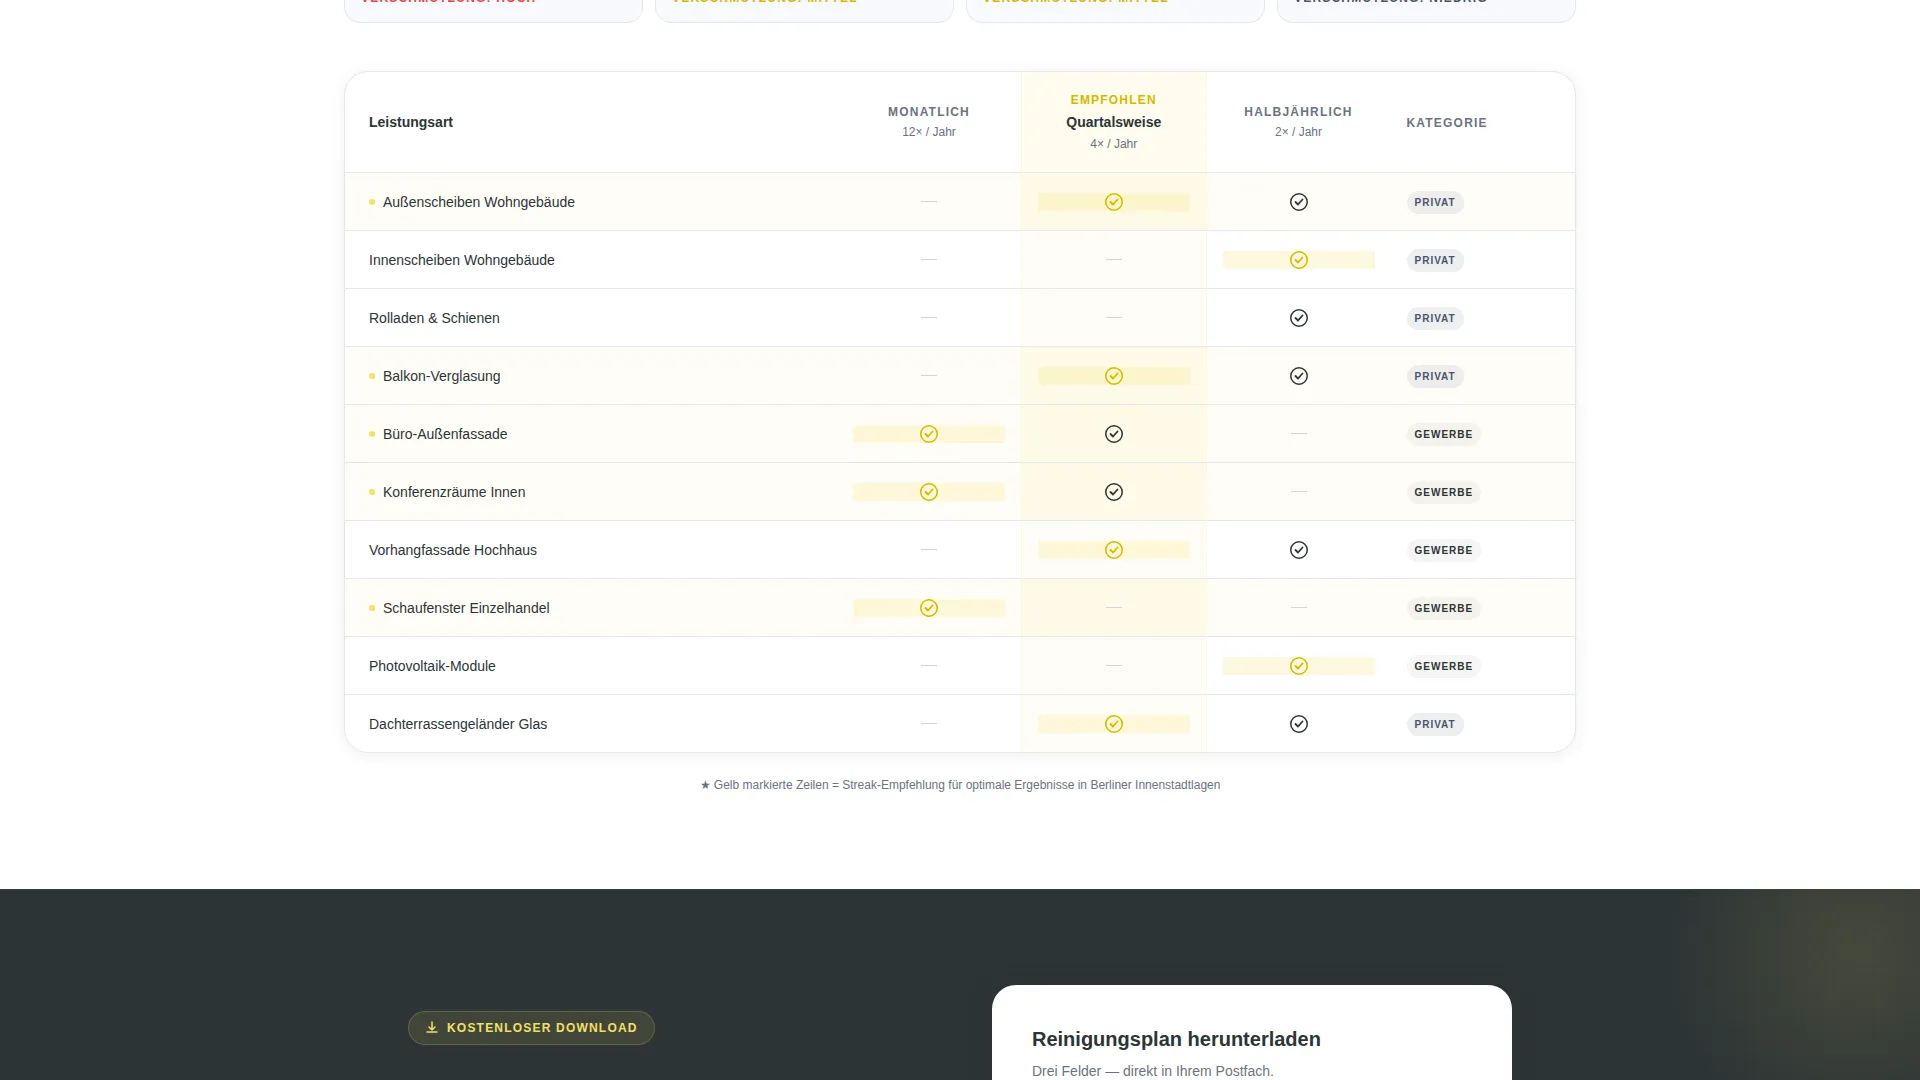Click the Streak-Empfehlung footnote text
The height and width of the screenshot is (1080, 1920).
click(x=960, y=785)
